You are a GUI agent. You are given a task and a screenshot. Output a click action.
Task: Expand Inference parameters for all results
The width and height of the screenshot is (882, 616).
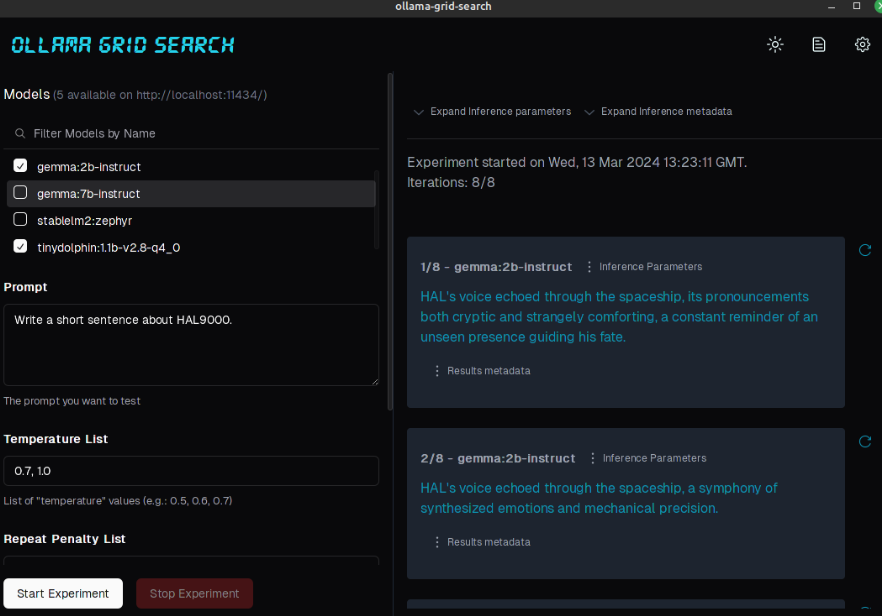tap(492, 111)
